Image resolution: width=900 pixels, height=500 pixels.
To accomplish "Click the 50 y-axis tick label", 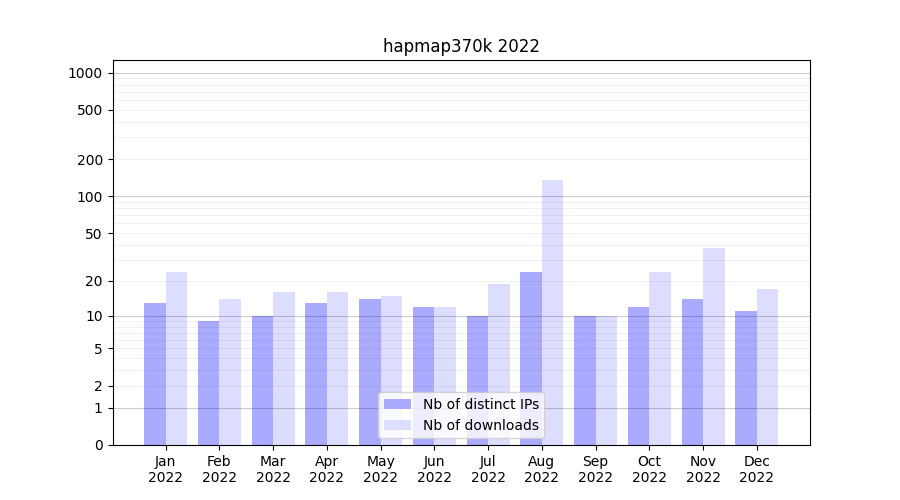I will pyautogui.click(x=92, y=234).
